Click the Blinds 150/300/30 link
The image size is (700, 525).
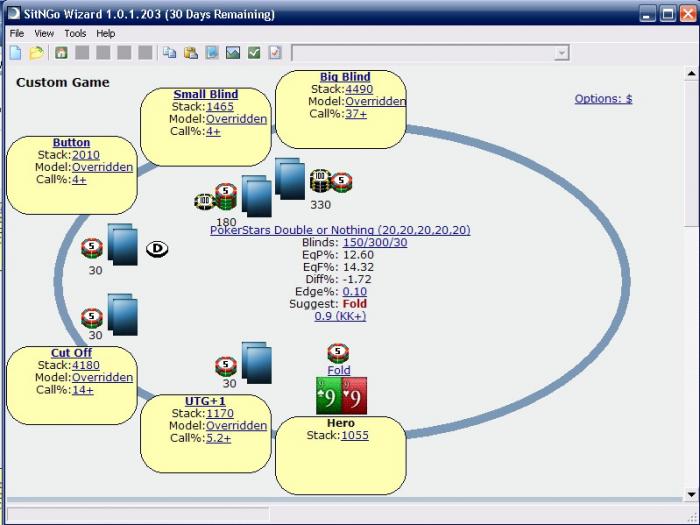tap(375, 242)
